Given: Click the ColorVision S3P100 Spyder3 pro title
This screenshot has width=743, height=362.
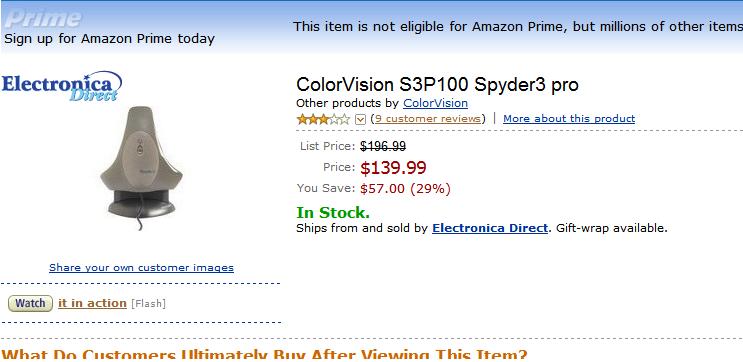Looking at the screenshot, I should pos(437,85).
